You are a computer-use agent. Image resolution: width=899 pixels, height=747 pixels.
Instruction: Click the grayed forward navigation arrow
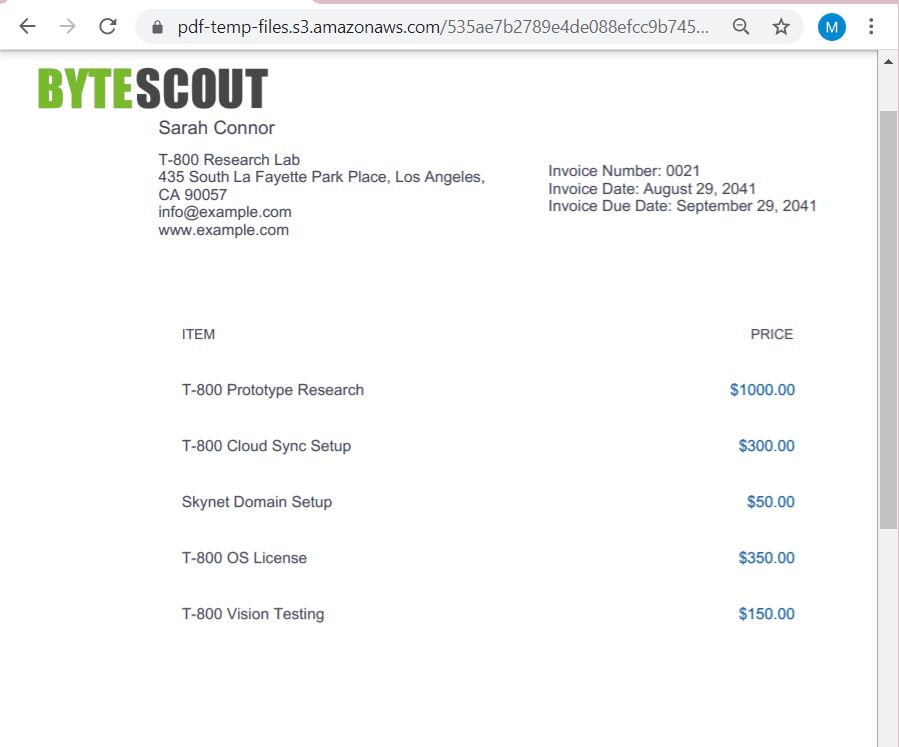(x=67, y=27)
